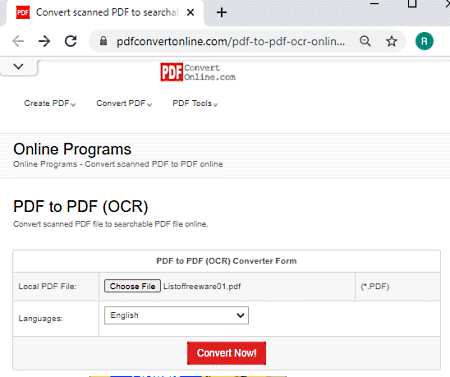
Task: Minimize the browser window
Action: coord(375,3)
